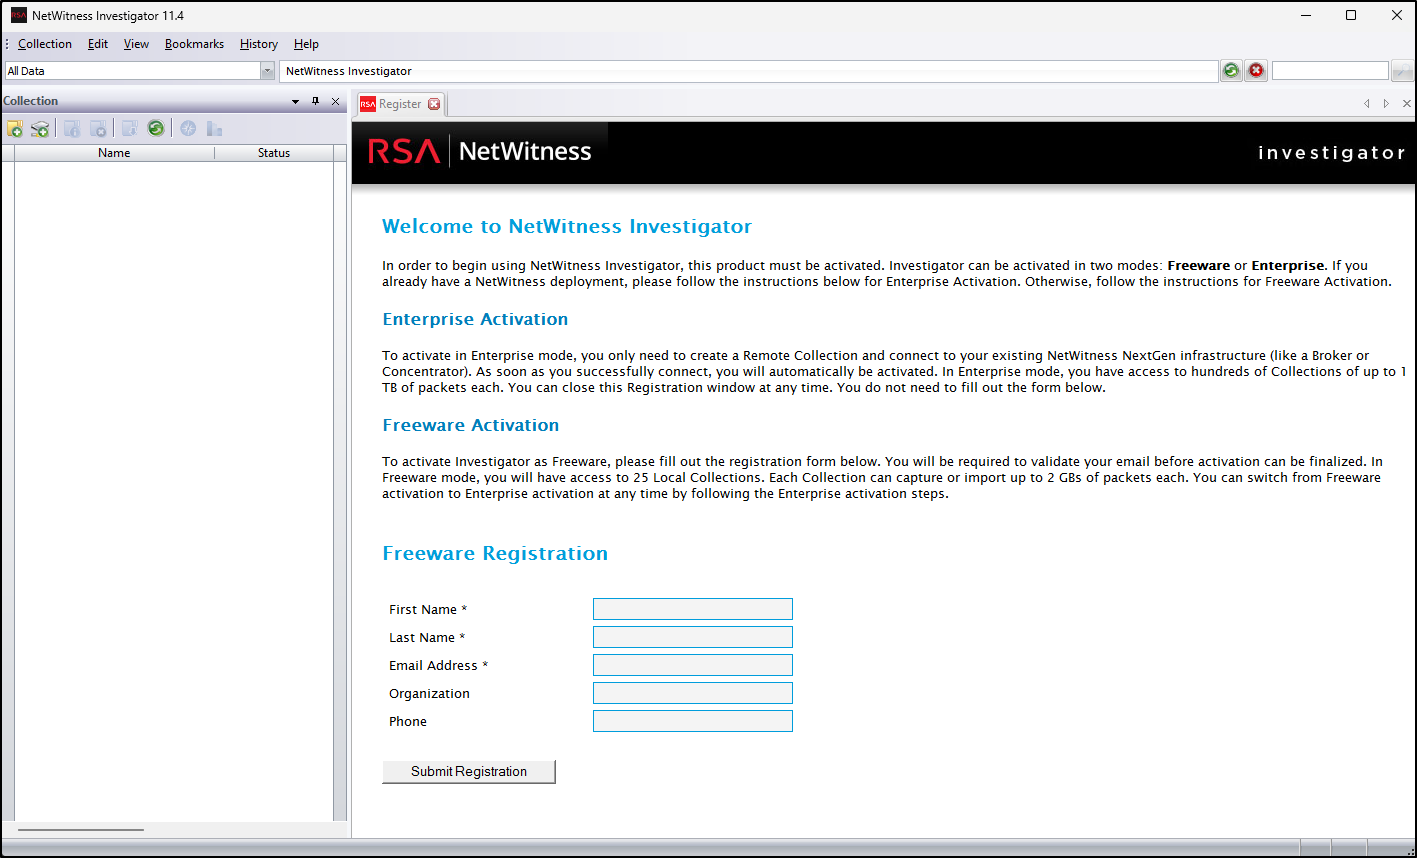Minimize the NetWitness Investigator window
Image resolution: width=1417 pixels, height=858 pixels.
tap(1305, 15)
